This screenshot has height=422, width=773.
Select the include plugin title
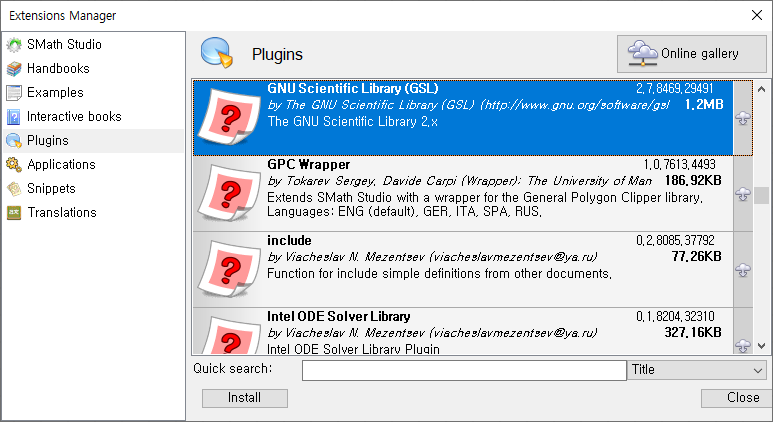pyautogui.click(x=289, y=241)
